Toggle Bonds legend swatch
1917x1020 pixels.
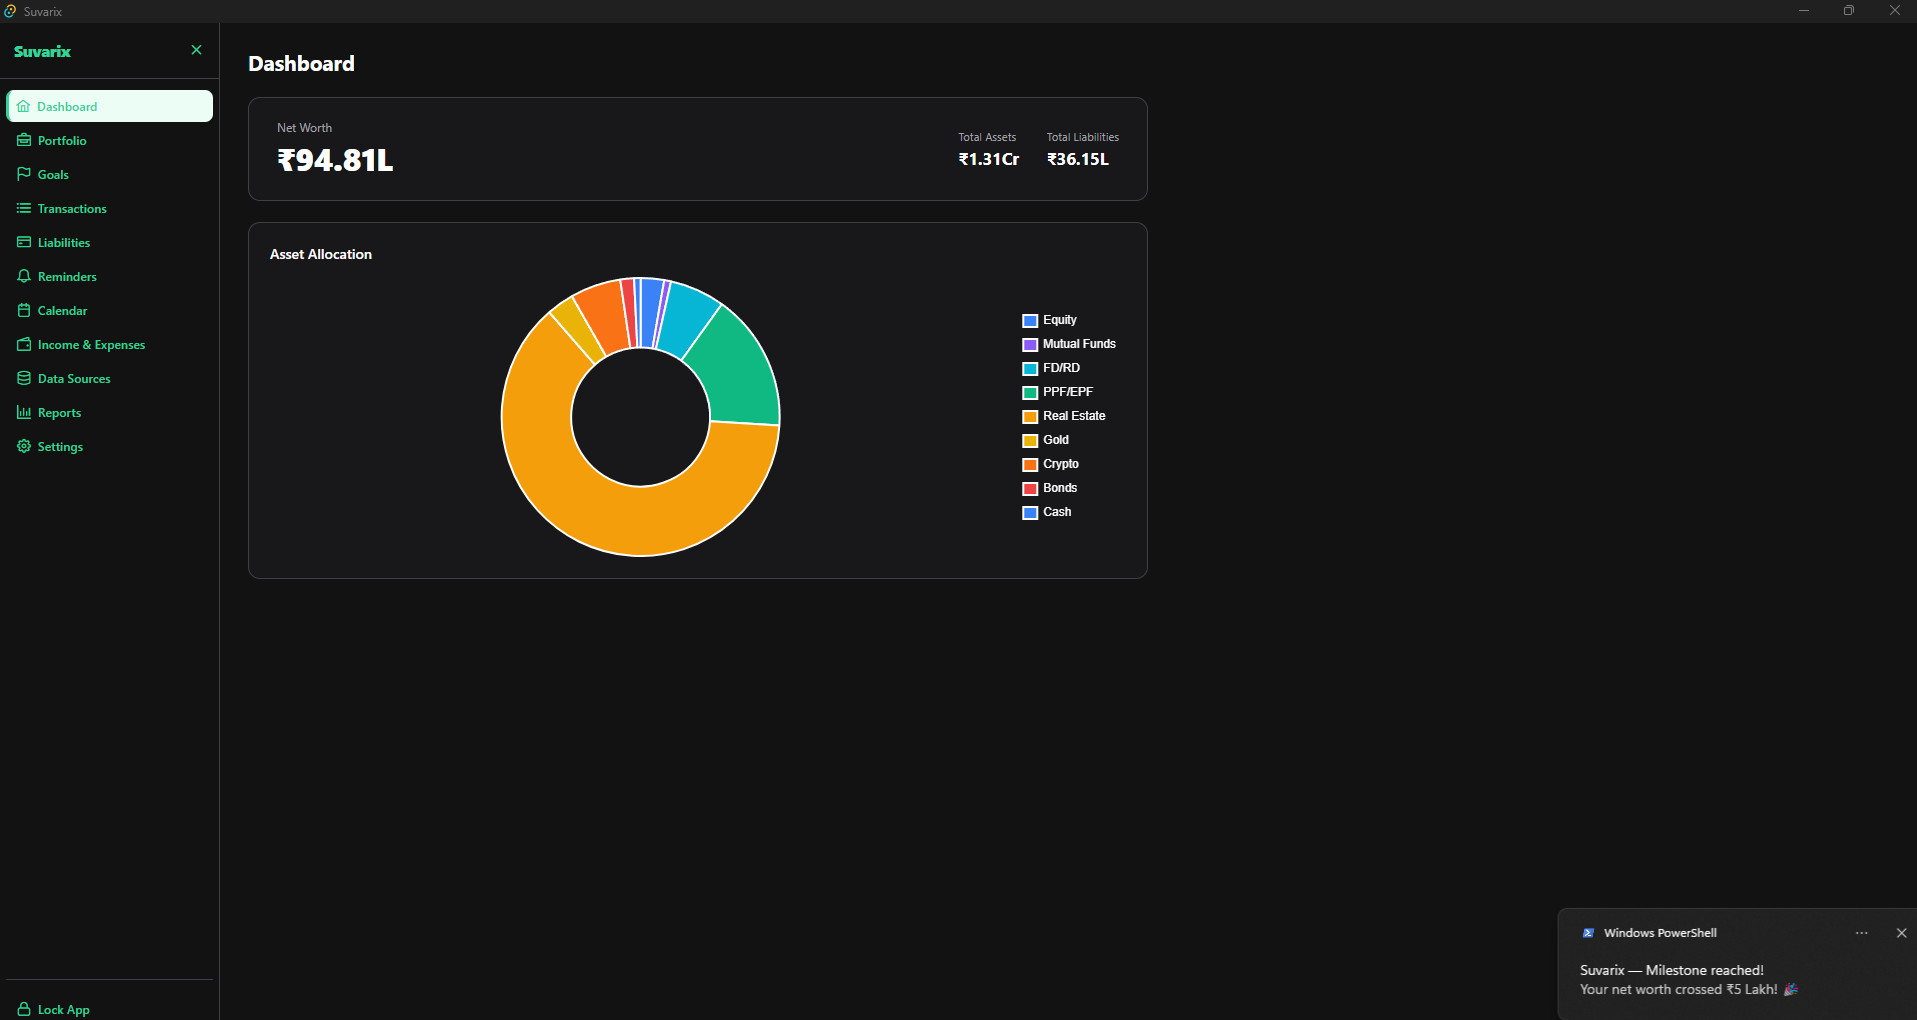[x=1030, y=489]
